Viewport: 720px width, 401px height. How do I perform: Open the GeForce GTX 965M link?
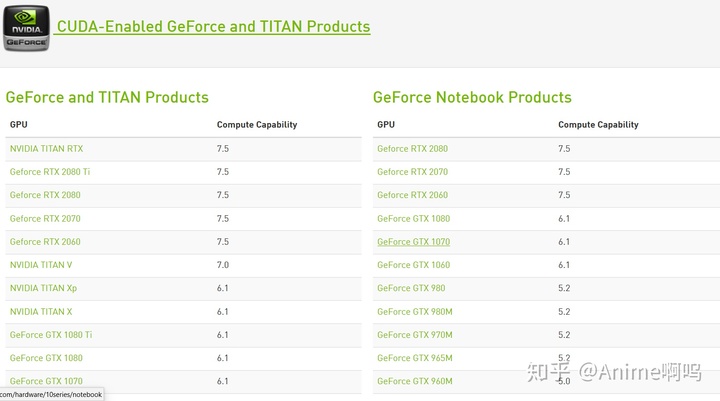click(415, 358)
